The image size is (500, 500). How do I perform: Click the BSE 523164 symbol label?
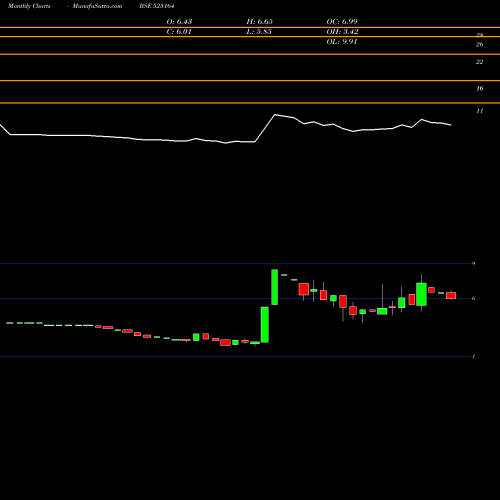157,6
